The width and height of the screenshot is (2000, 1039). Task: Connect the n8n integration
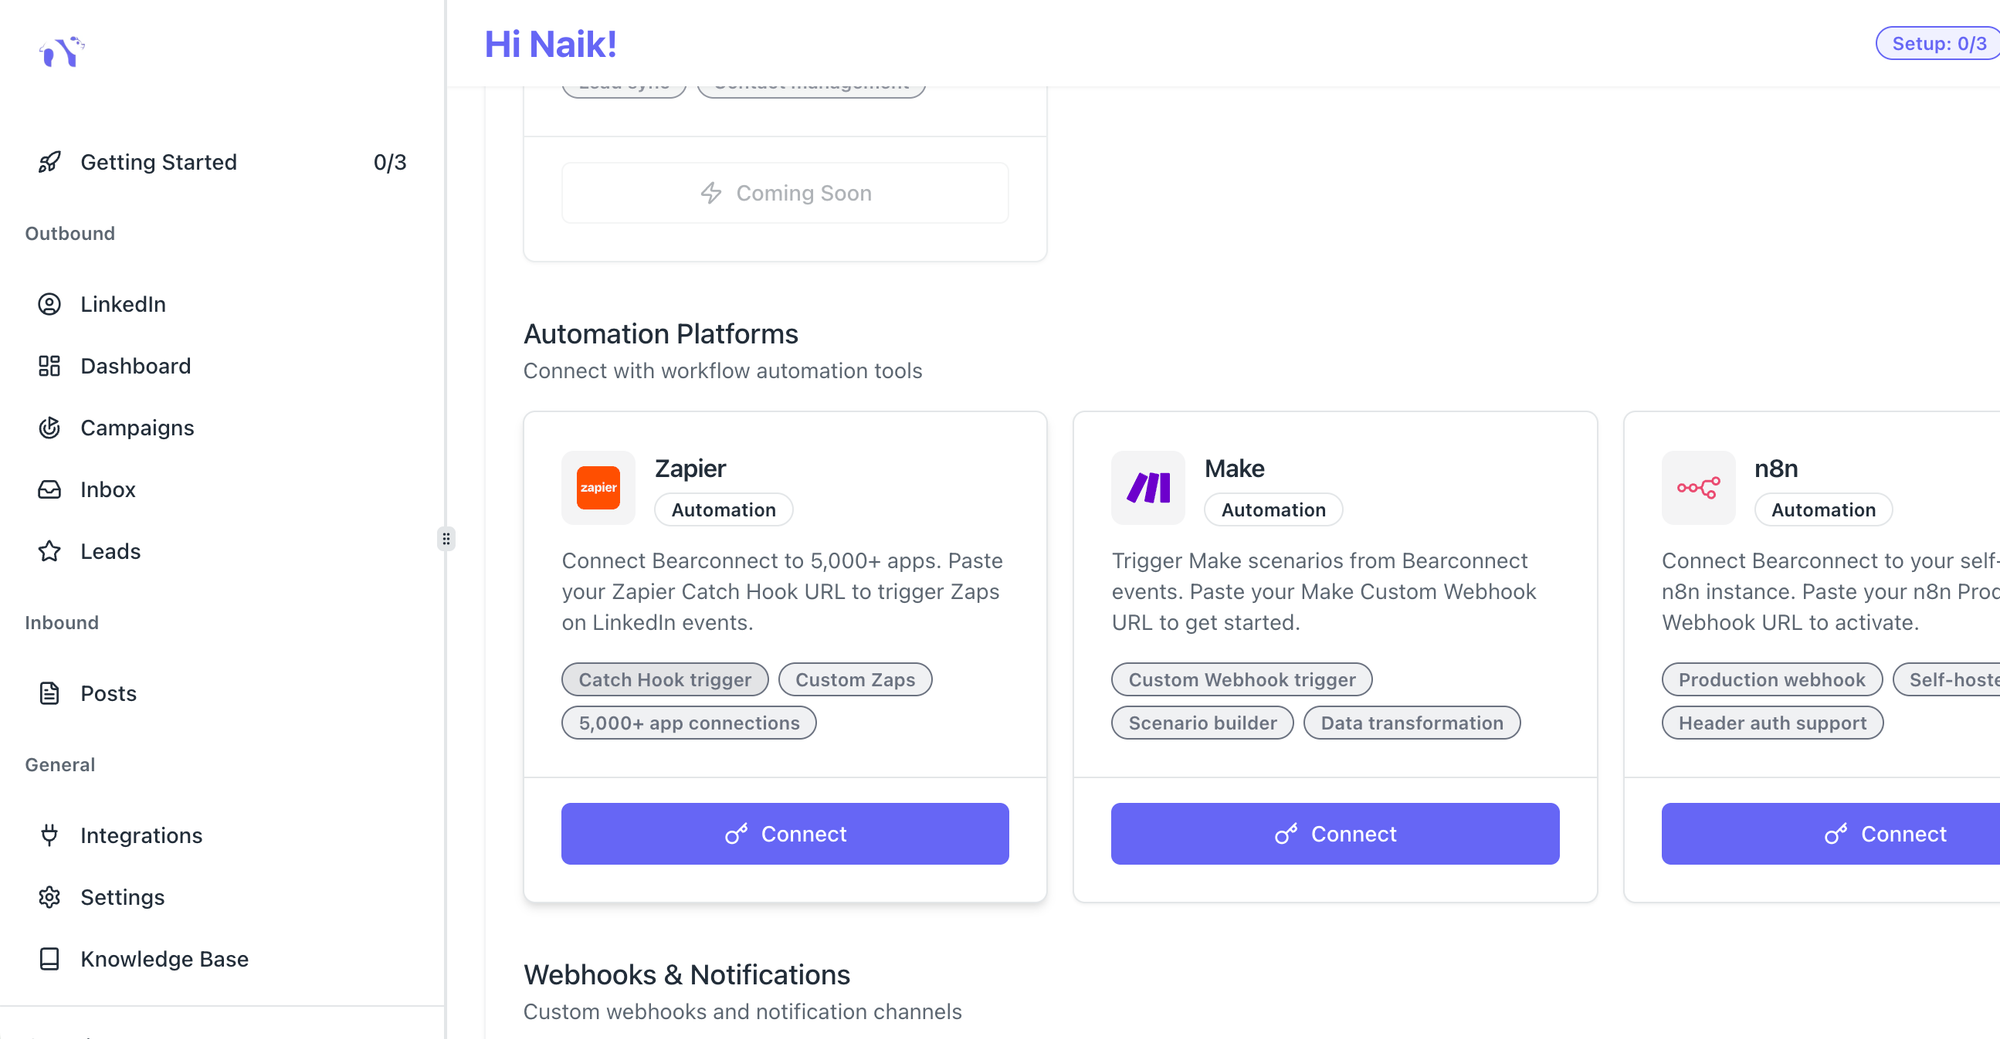coord(1884,834)
